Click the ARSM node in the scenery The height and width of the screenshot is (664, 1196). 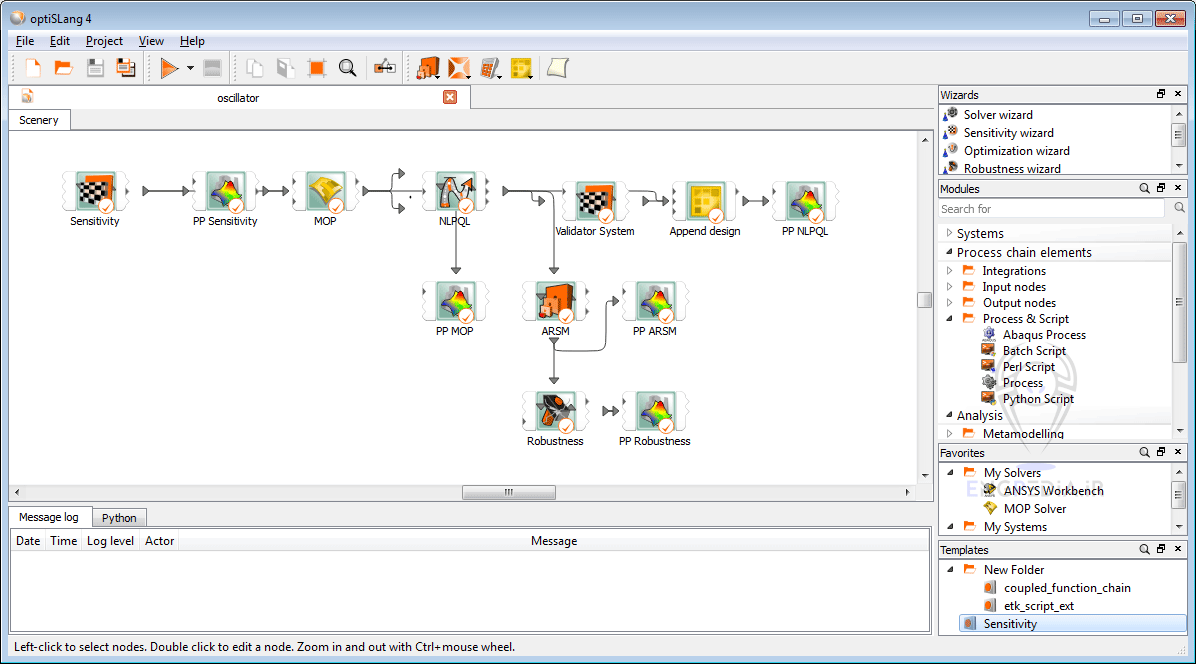point(555,300)
